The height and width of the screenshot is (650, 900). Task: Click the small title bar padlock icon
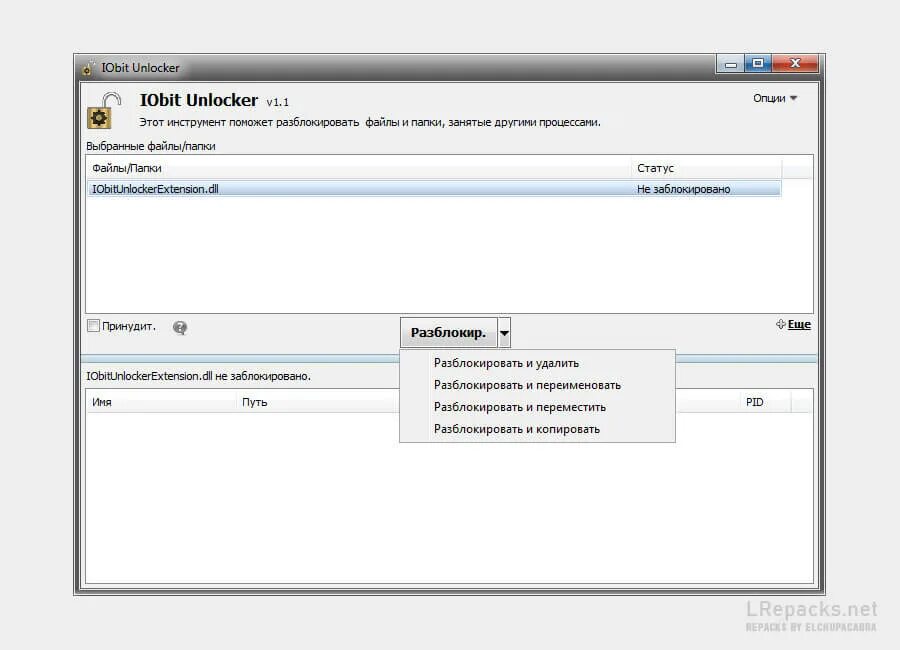pyautogui.click(x=87, y=68)
